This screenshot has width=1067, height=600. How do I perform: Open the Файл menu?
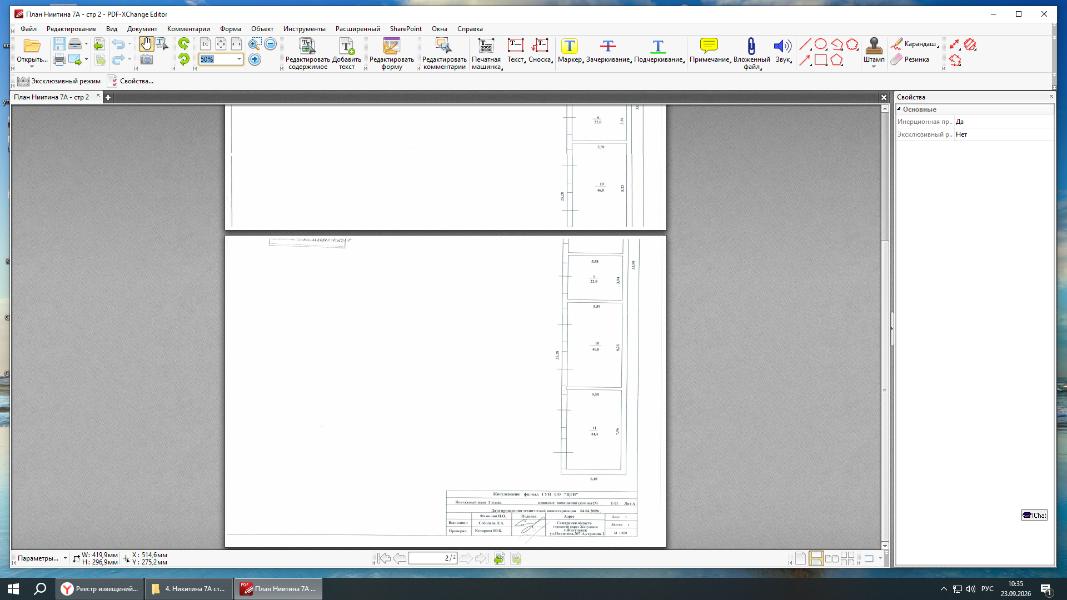pyautogui.click(x=29, y=29)
